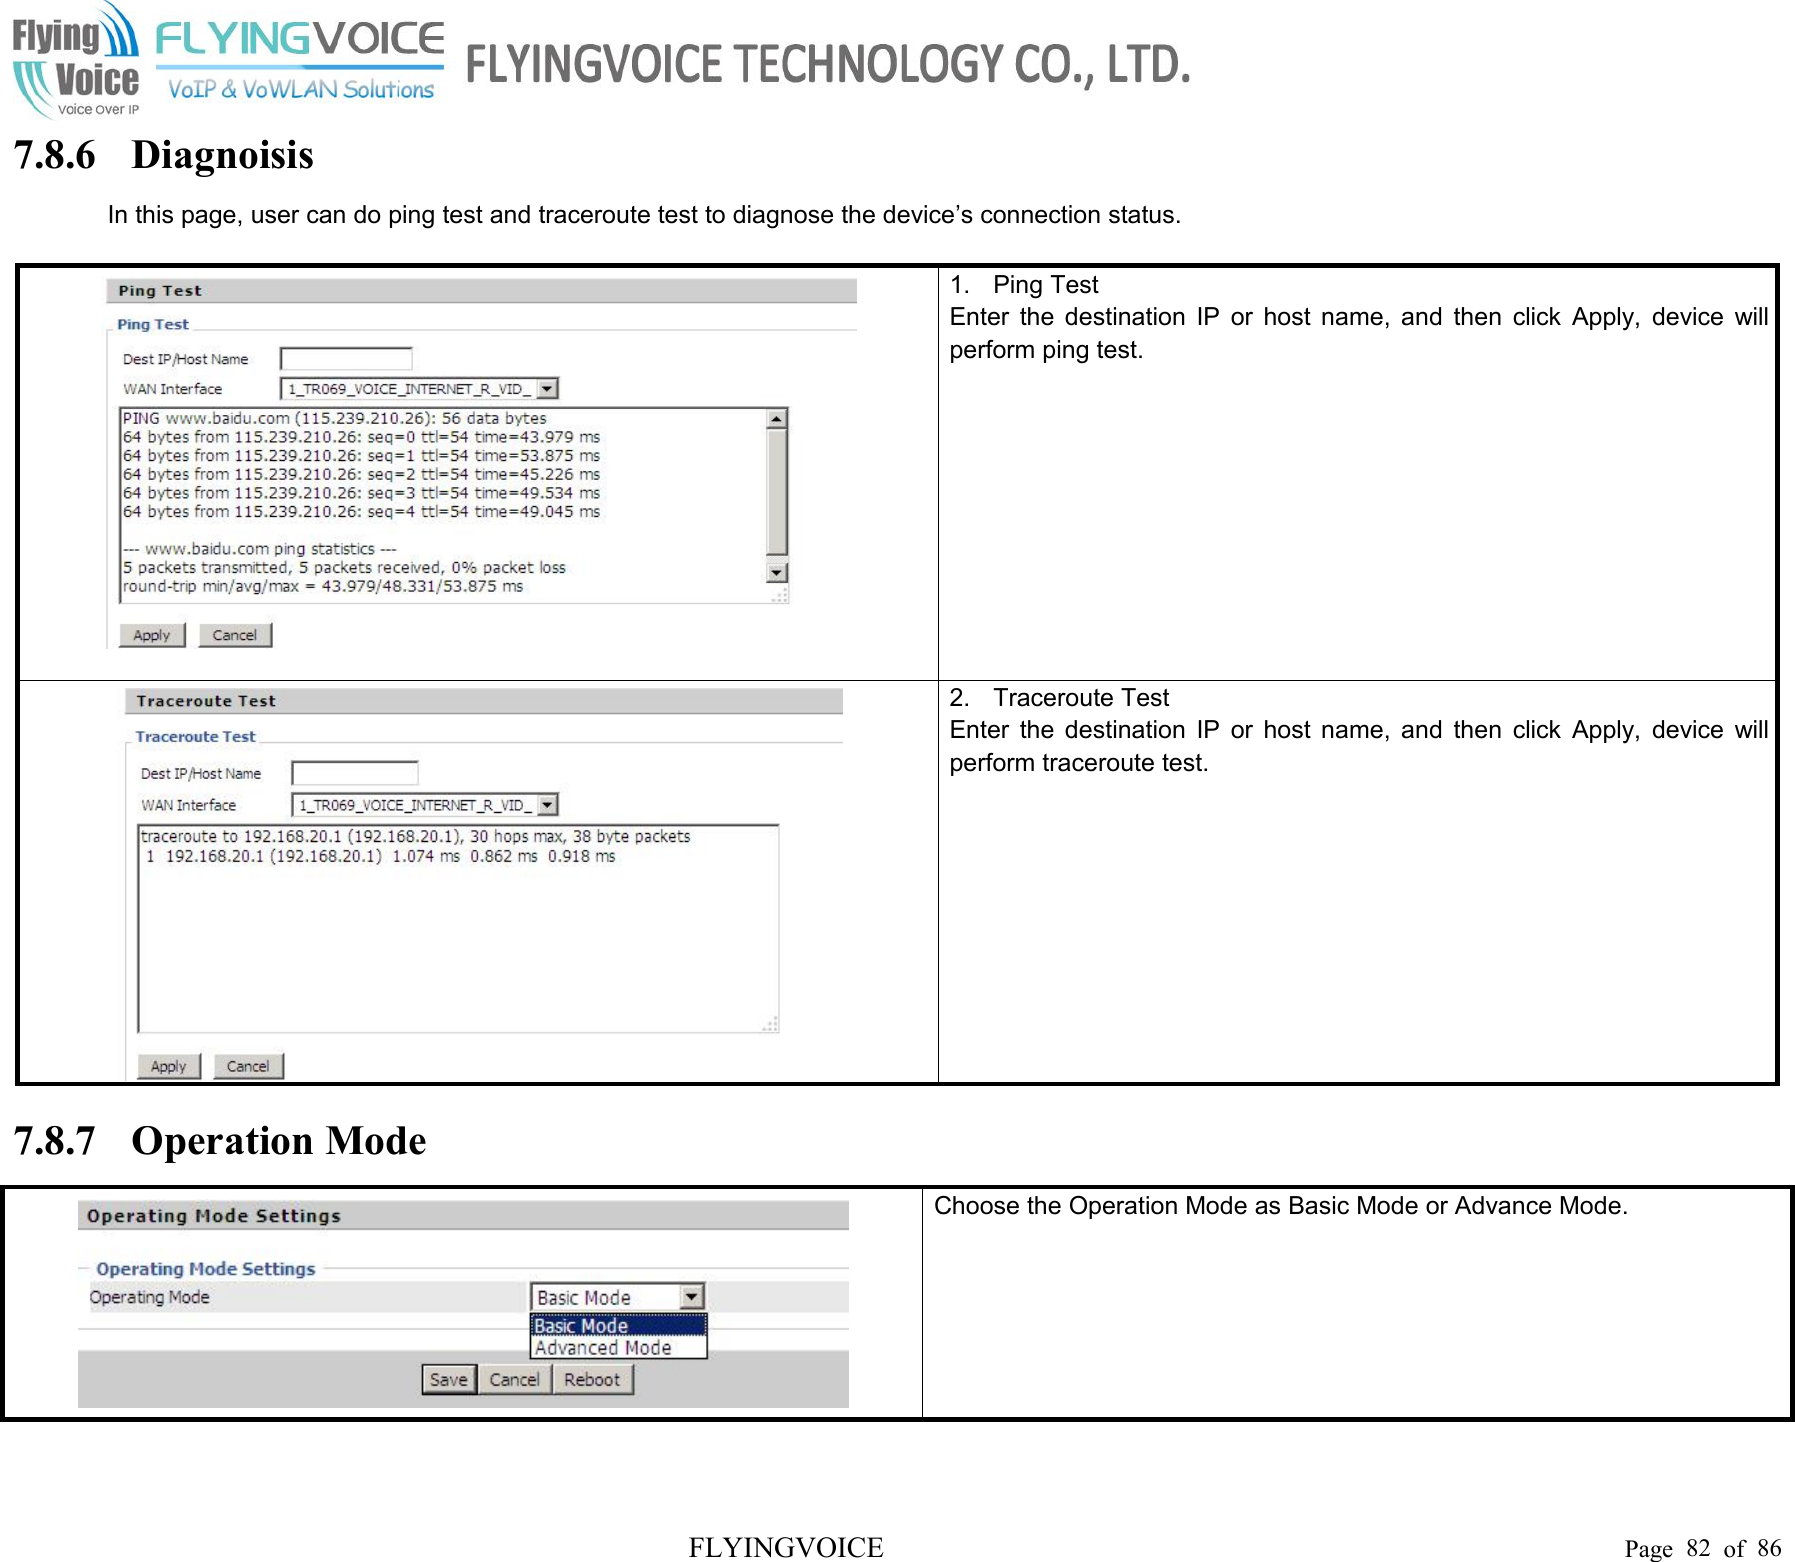Click '7.8.6 Diagnoisis' heading
Viewport: 1795px width, 1562px height.
(x=163, y=155)
